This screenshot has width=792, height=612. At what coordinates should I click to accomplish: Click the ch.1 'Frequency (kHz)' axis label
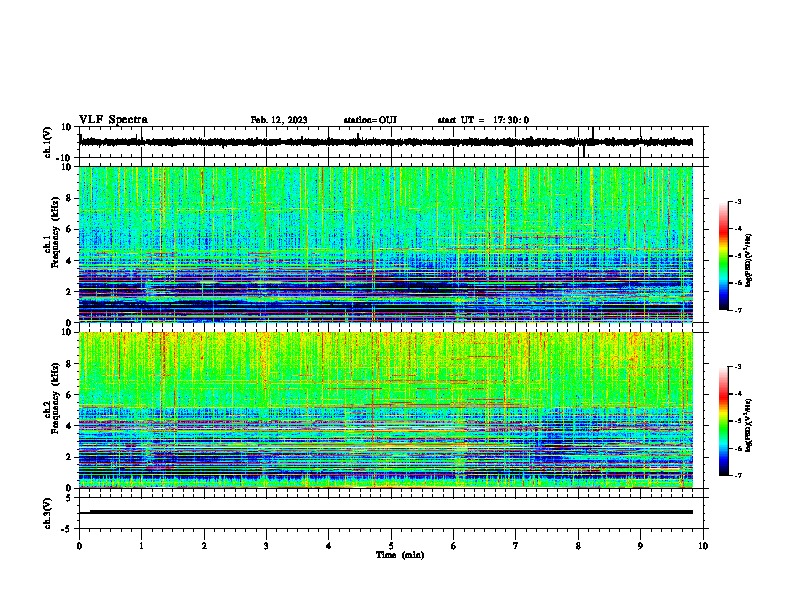coord(55,233)
